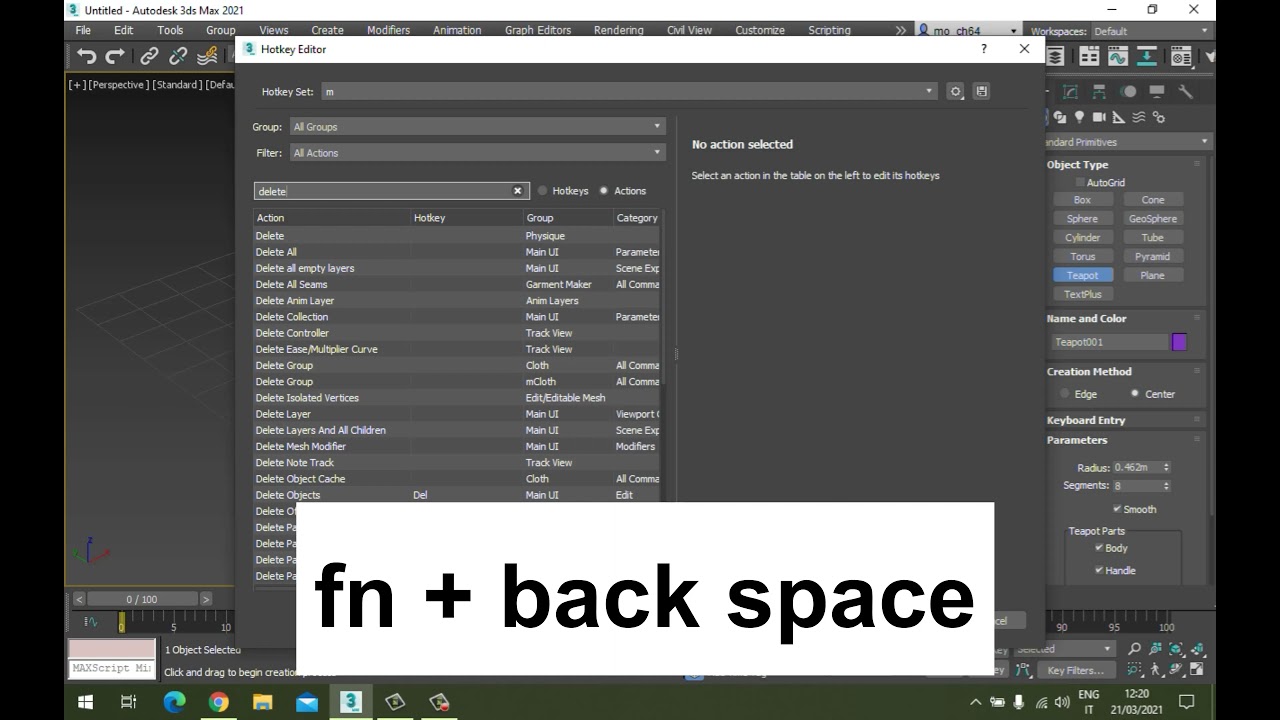This screenshot has height=720, width=1280.
Task: Open the Group All Groups dropdown
Action: coord(477,127)
